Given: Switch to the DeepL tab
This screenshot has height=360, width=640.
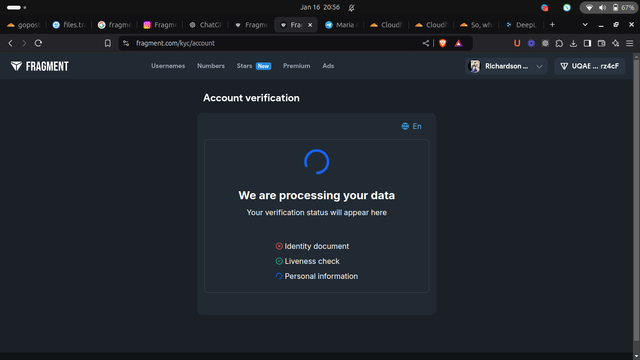Looking at the screenshot, I should (x=522, y=25).
